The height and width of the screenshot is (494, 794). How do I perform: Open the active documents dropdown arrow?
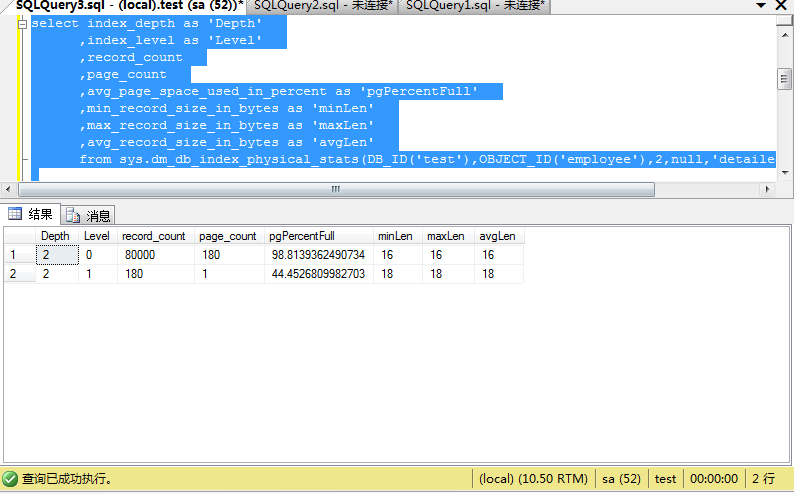tap(761, 6)
